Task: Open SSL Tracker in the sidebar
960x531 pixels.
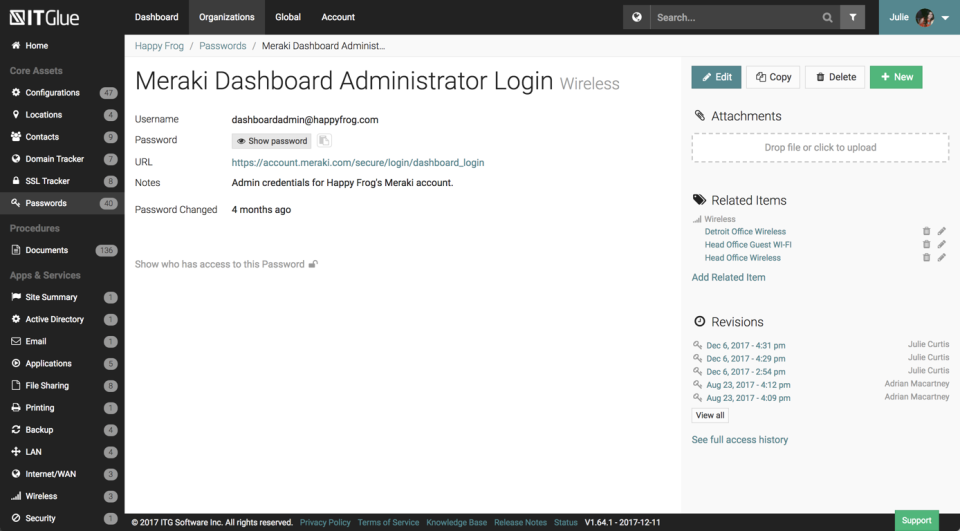Action: [x=48, y=181]
